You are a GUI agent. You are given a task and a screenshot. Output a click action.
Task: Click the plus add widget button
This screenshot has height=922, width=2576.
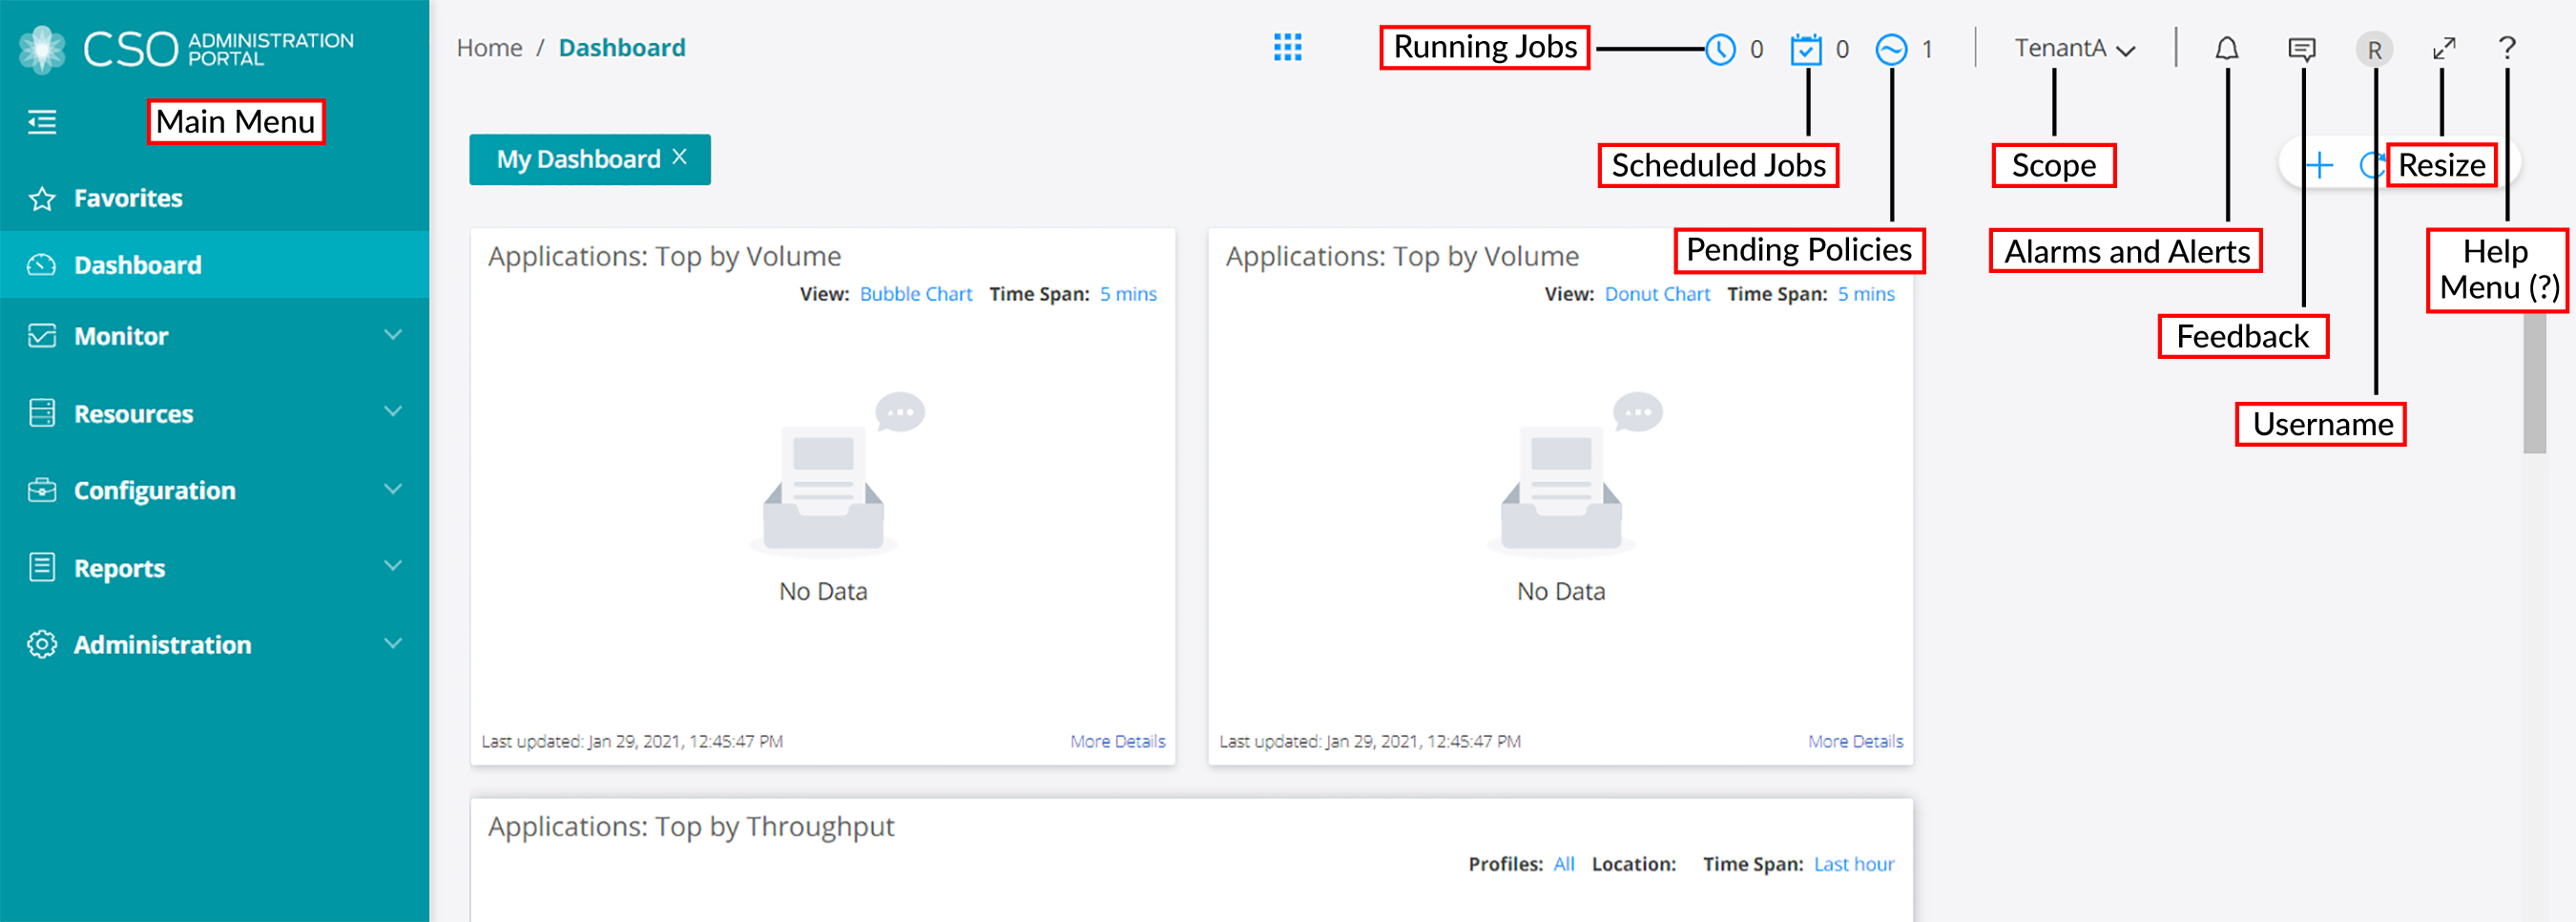click(2319, 165)
